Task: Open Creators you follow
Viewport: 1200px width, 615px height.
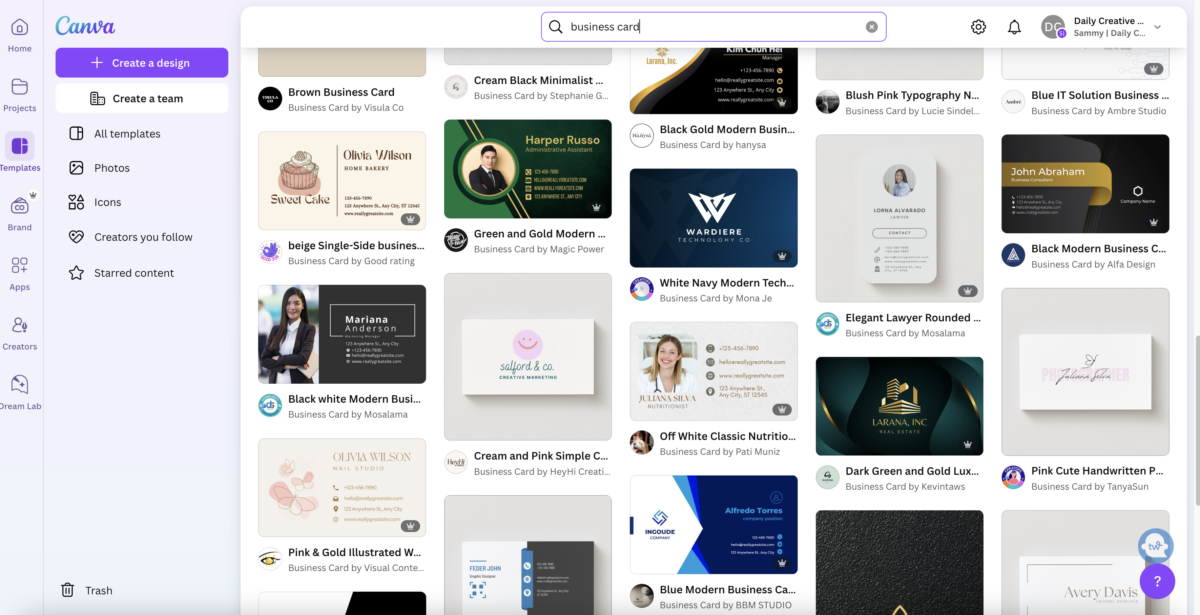Action: tap(142, 237)
